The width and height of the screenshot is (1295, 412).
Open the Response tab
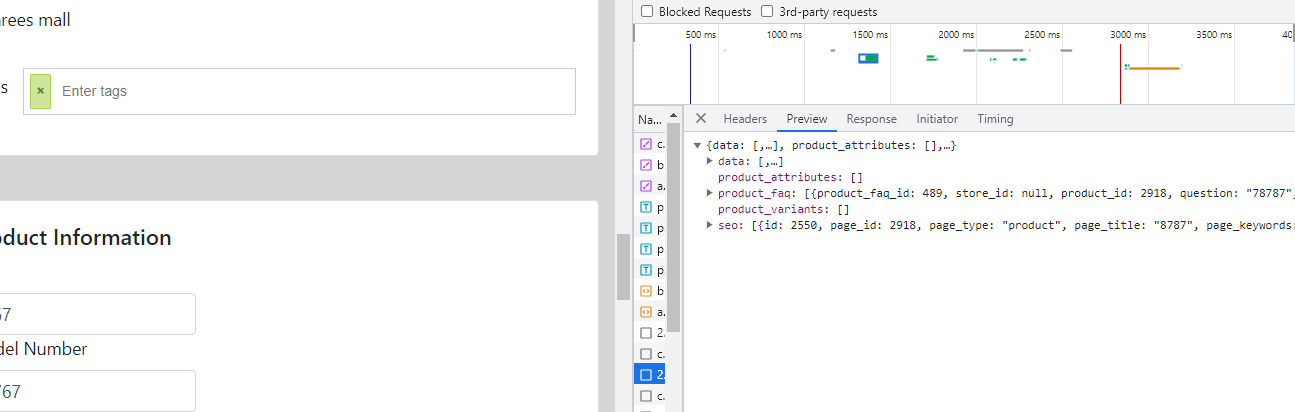[871, 119]
